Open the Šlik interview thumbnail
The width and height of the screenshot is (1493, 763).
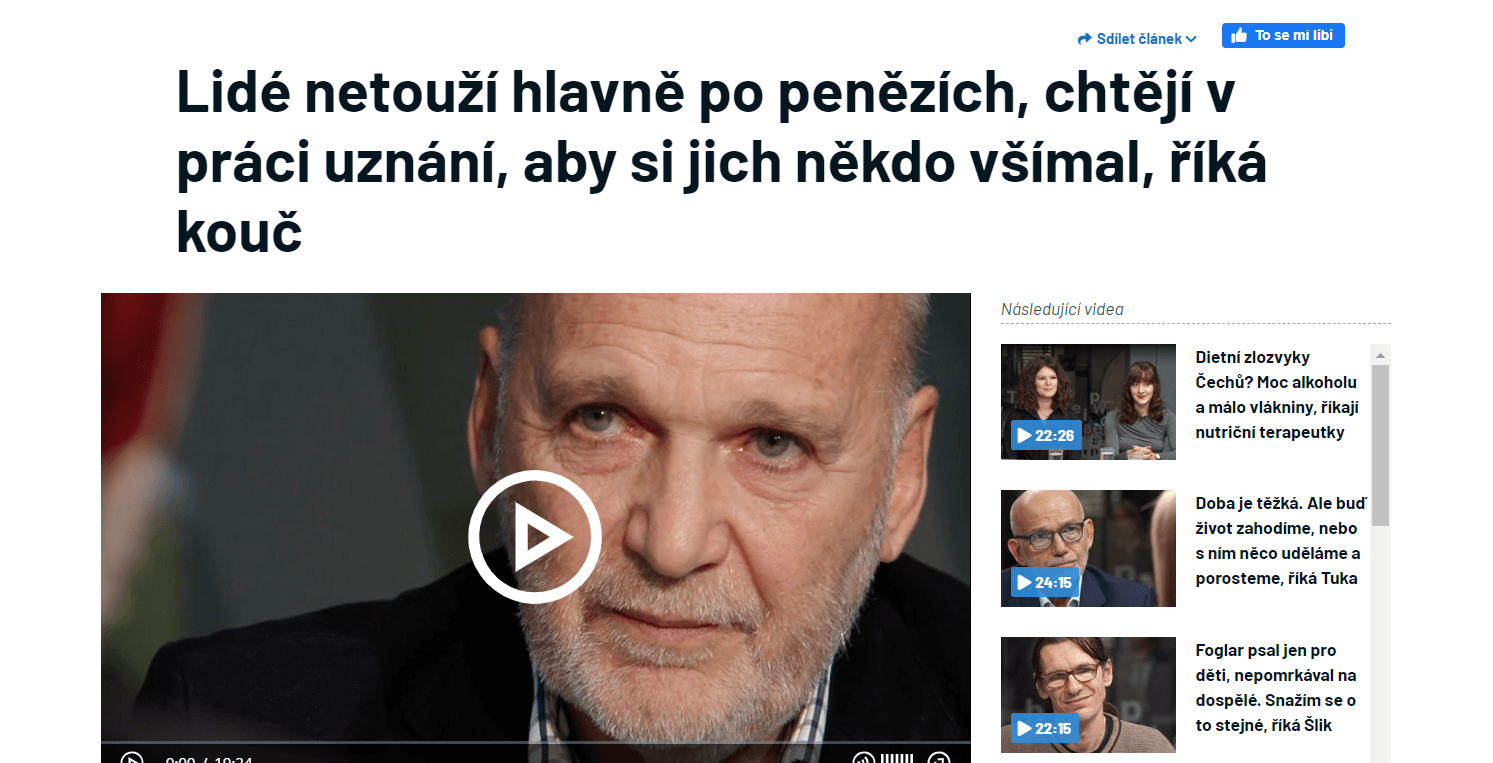pyautogui.click(x=1088, y=695)
